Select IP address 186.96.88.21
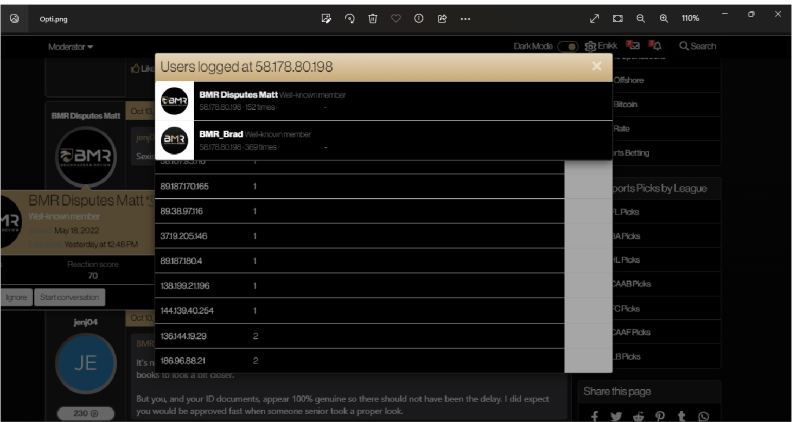This screenshot has height=422, width=792. (182, 360)
